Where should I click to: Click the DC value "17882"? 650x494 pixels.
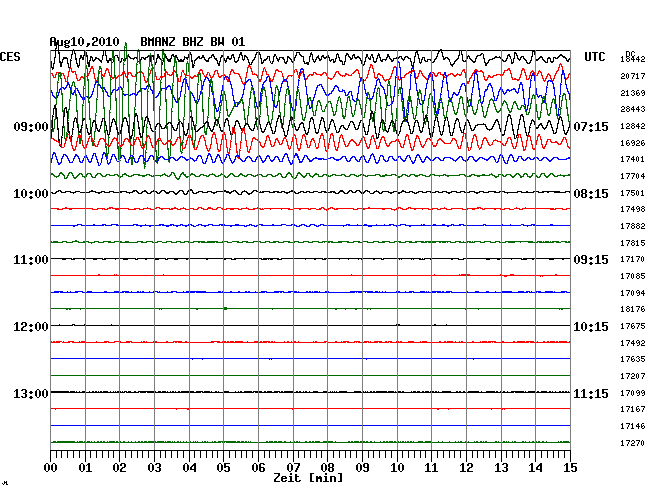pos(633,226)
